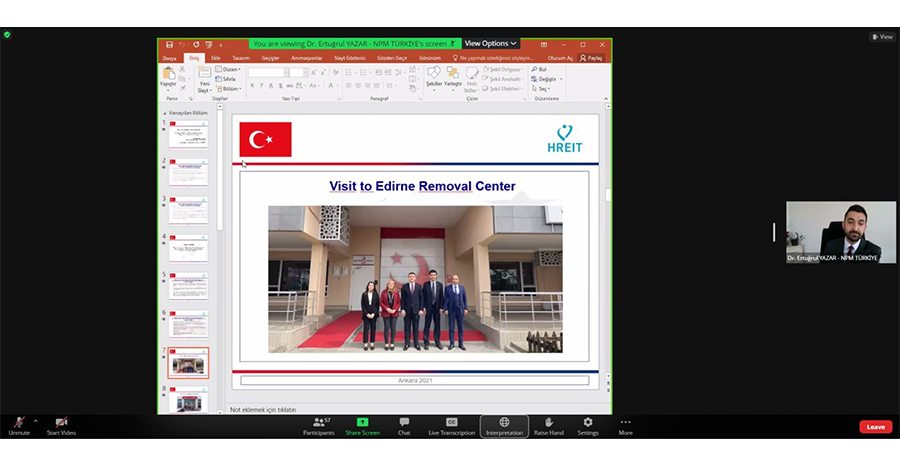Raise Hand in the meeting
Screen dimensions: 900x450
[x=549, y=426]
